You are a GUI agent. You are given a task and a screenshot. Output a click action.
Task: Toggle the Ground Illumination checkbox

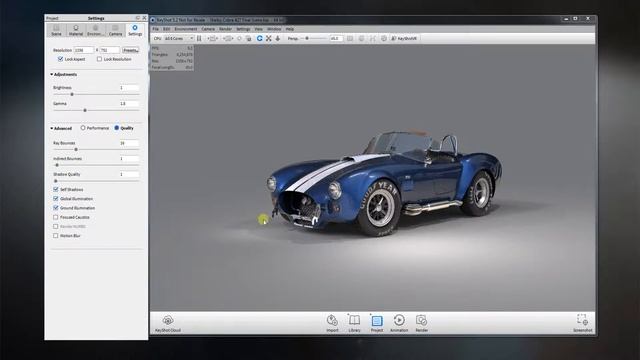(56, 208)
